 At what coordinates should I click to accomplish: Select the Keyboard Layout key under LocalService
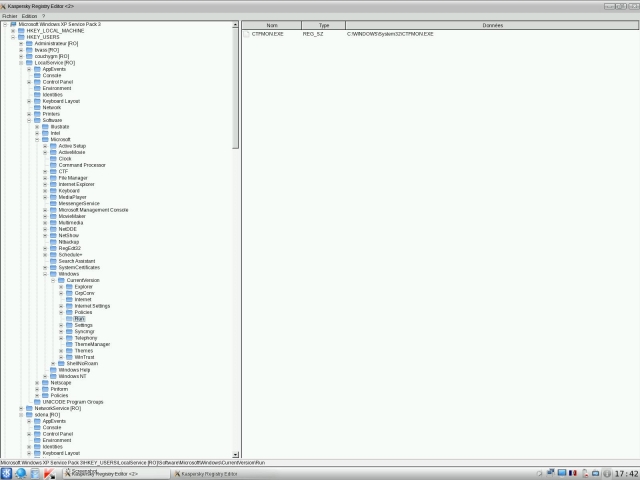coord(61,101)
